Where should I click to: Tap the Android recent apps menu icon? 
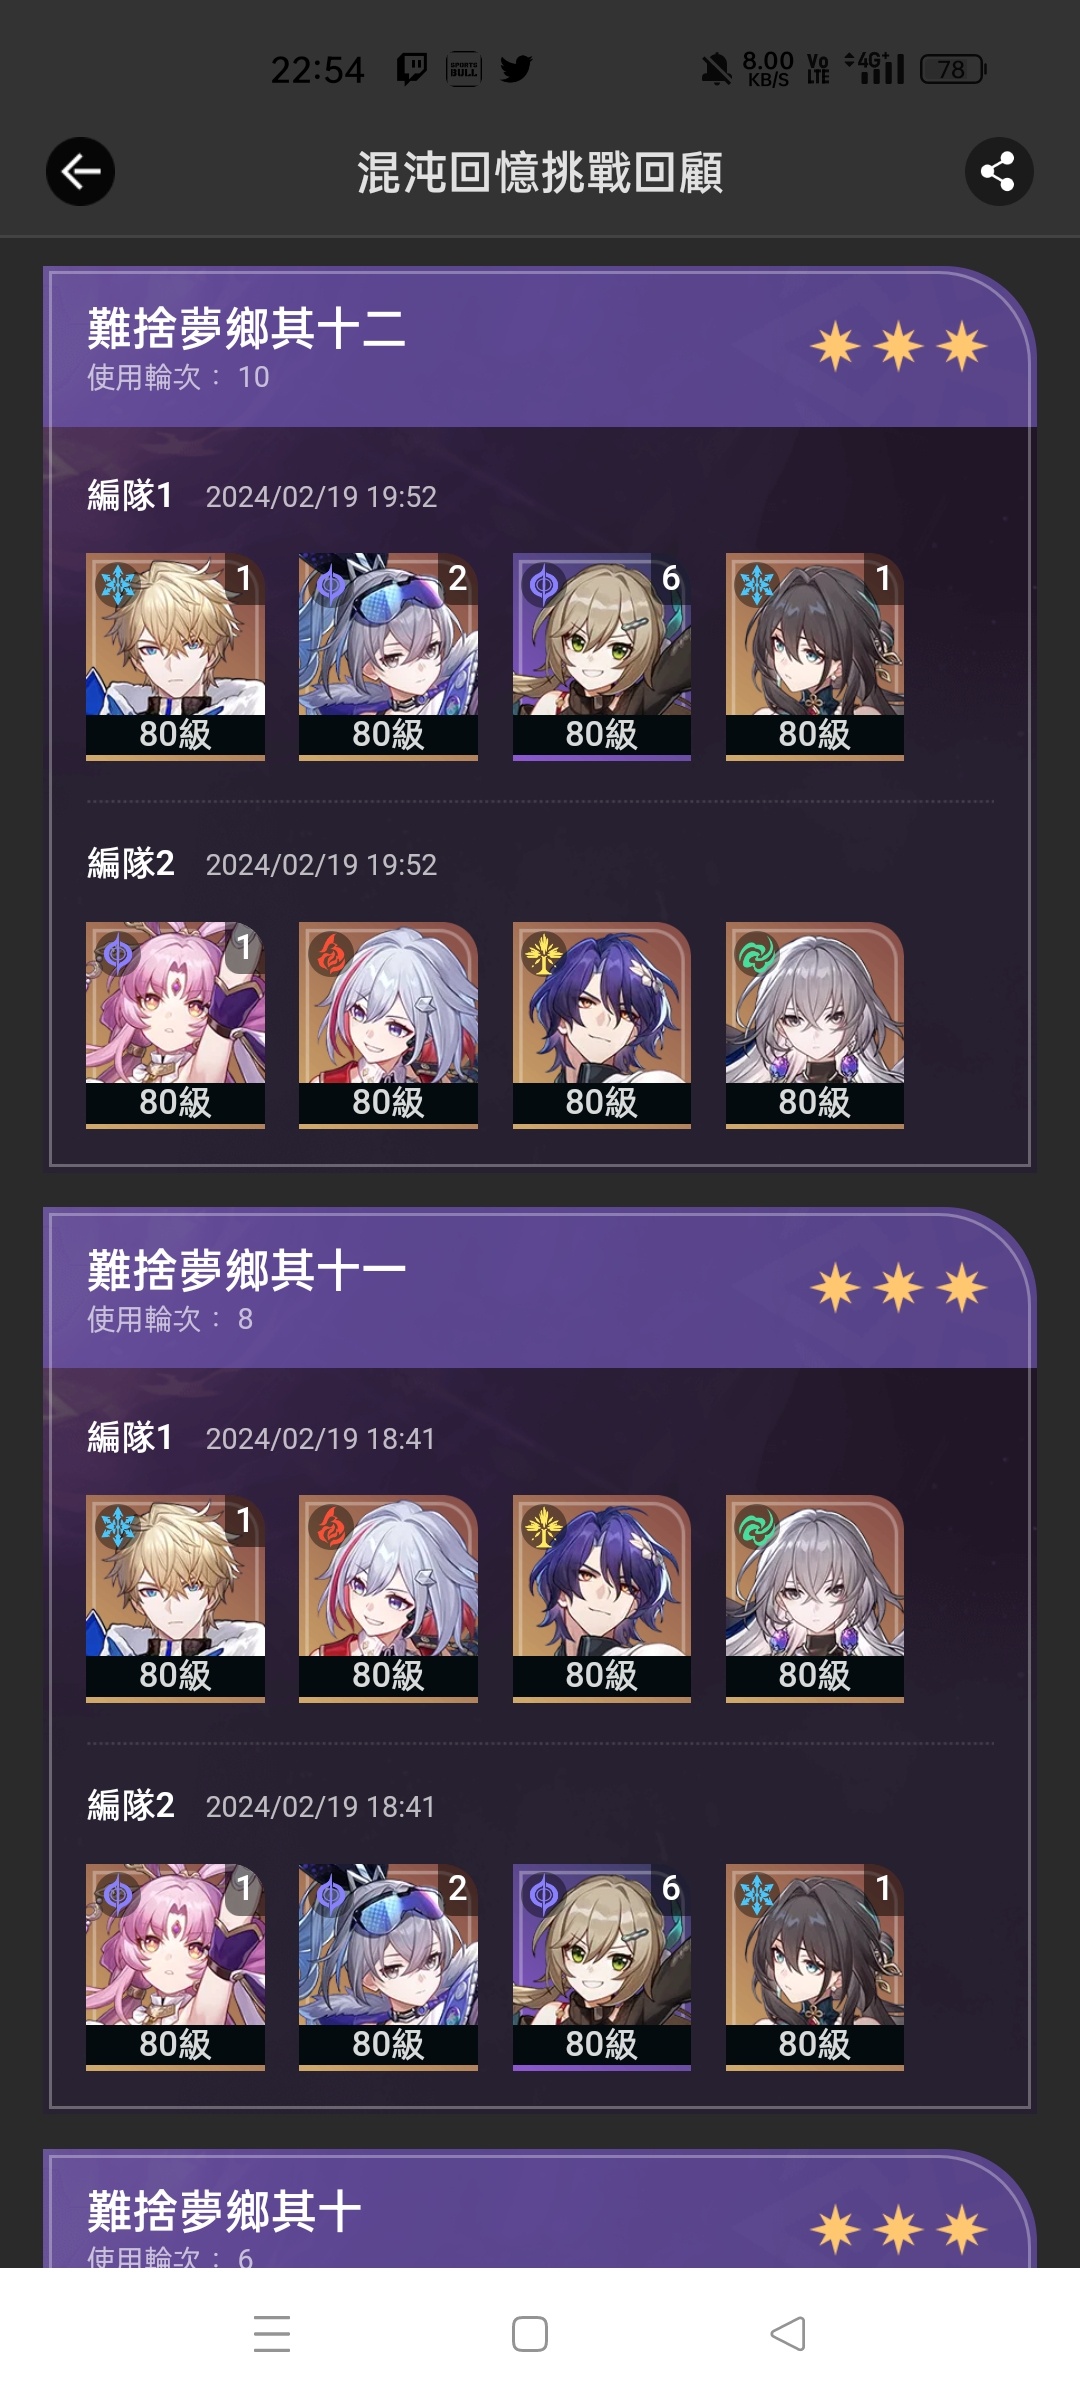pyautogui.click(x=272, y=2334)
